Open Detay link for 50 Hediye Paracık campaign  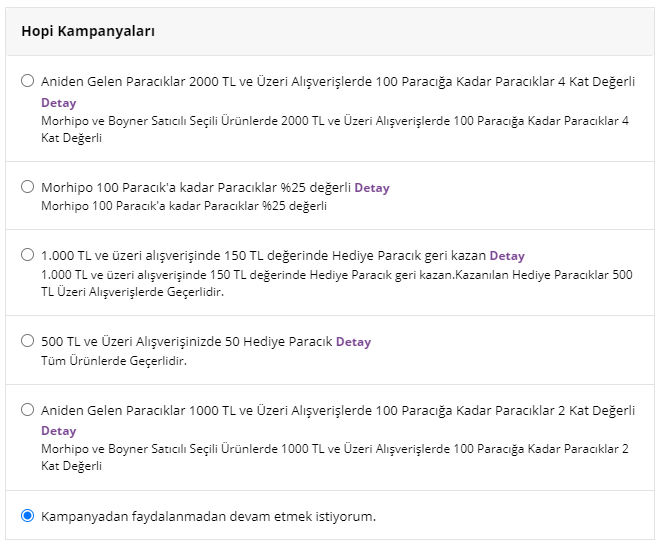pyautogui.click(x=354, y=342)
